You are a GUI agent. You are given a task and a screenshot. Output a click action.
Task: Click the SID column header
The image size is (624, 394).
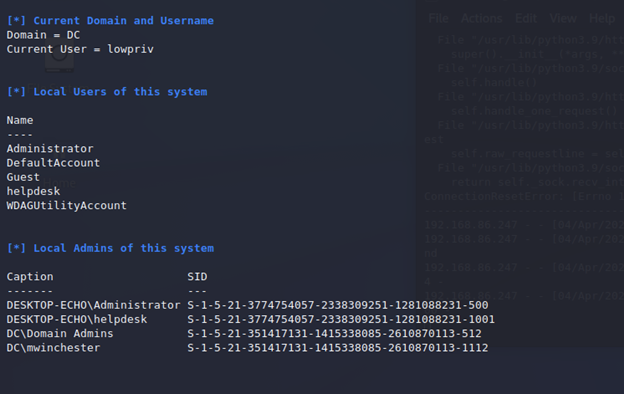[x=197, y=277]
